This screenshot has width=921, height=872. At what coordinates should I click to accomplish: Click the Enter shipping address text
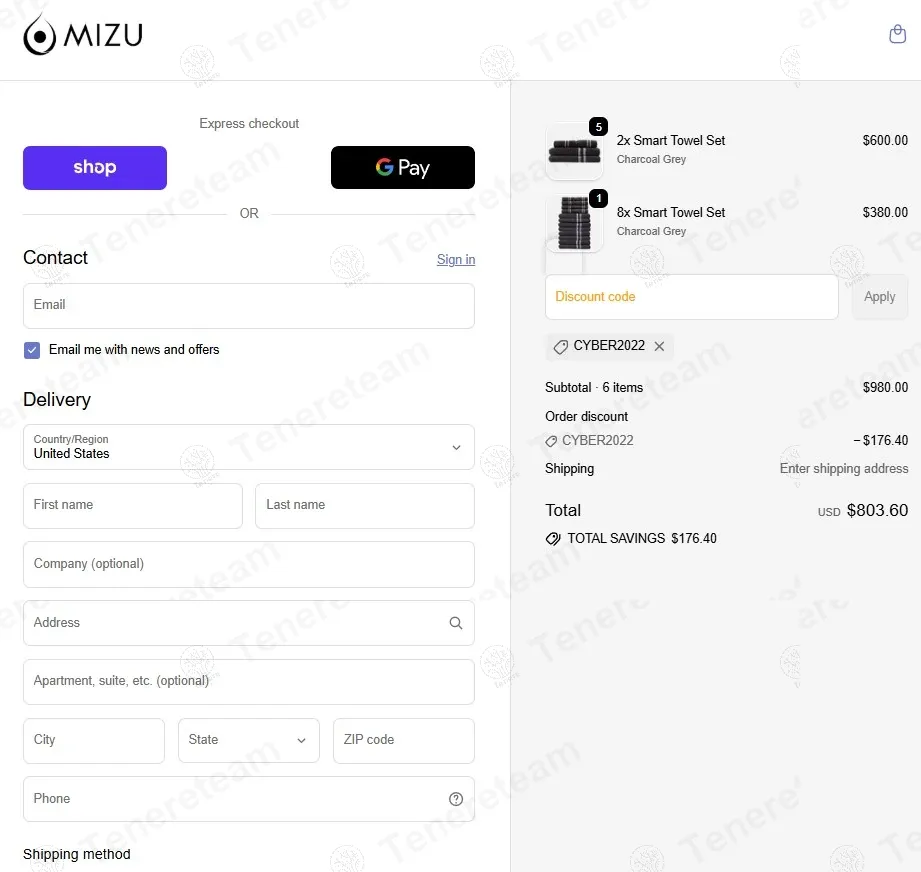[x=843, y=469]
